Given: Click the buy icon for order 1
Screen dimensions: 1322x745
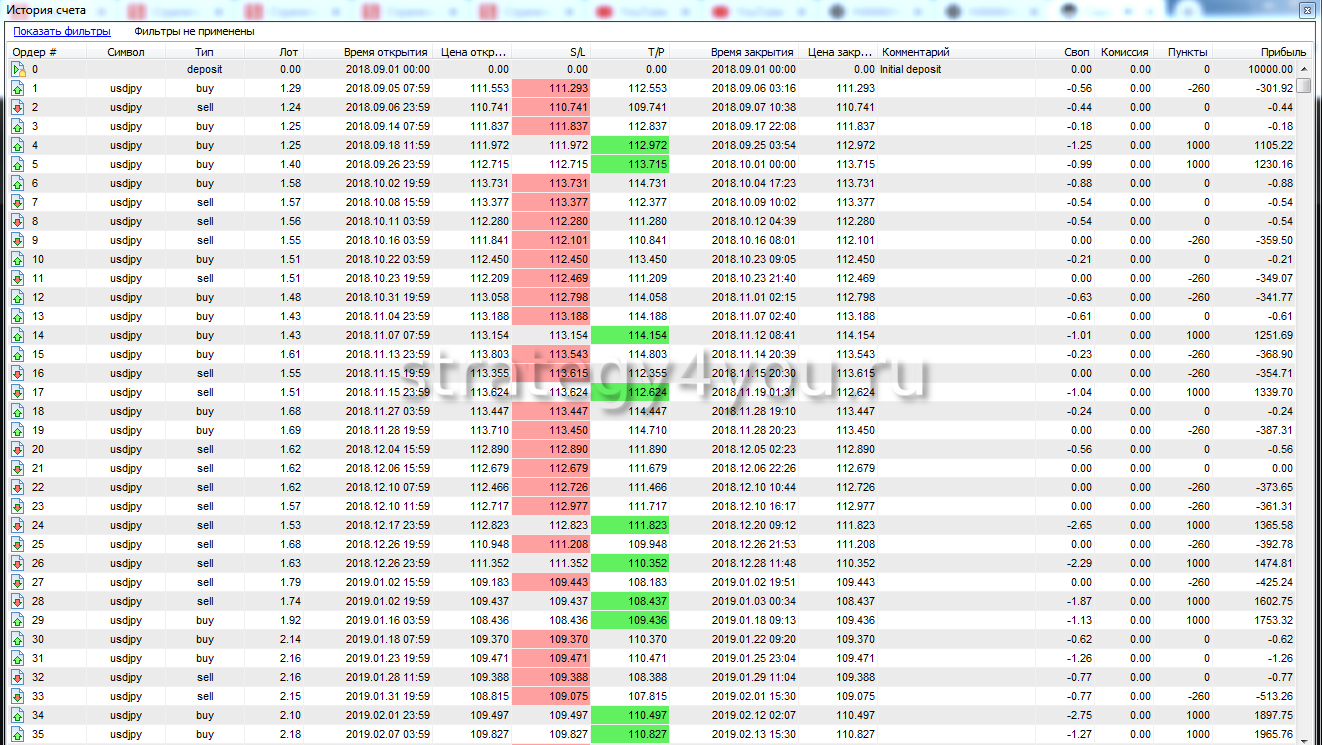Looking at the screenshot, I should click(x=18, y=89).
